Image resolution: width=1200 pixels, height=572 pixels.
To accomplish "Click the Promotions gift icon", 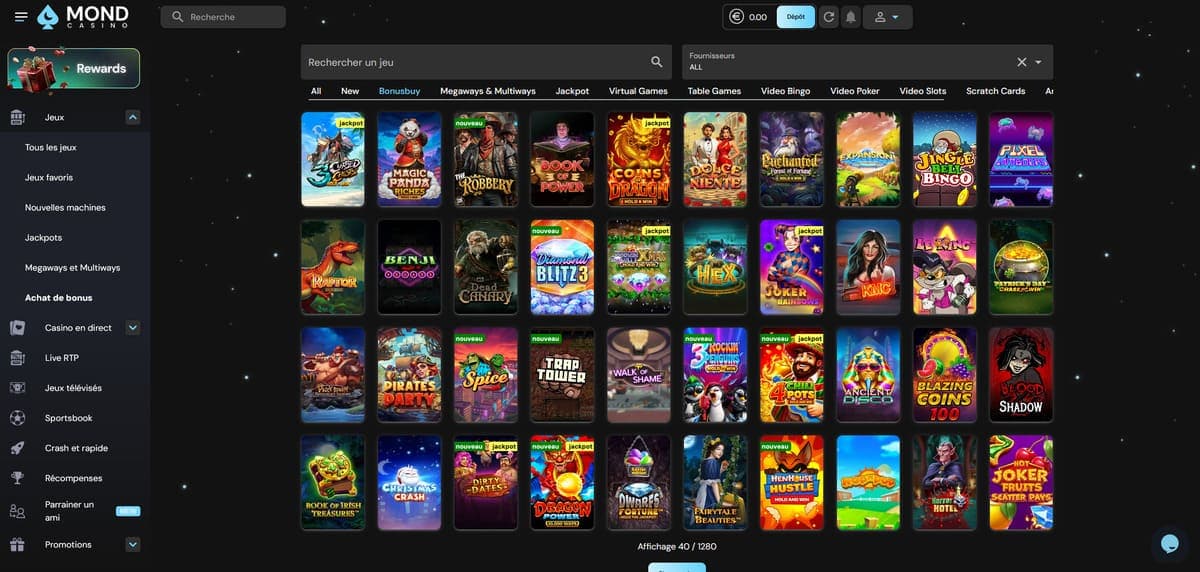I will 17,545.
